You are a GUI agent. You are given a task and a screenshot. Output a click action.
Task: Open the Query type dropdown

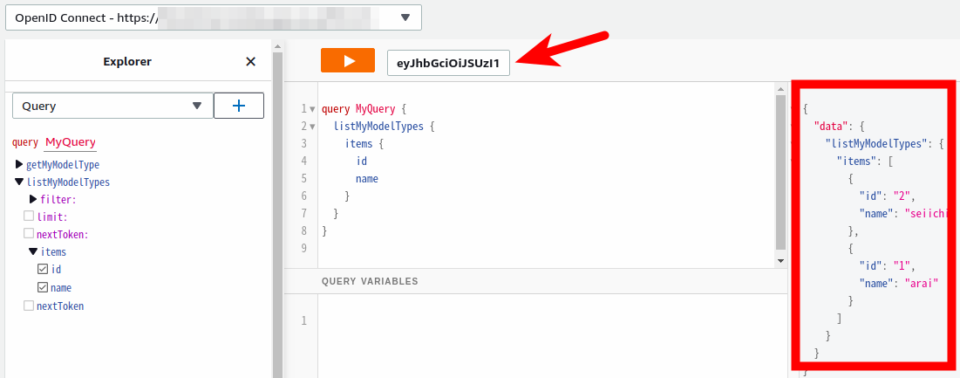click(x=113, y=106)
